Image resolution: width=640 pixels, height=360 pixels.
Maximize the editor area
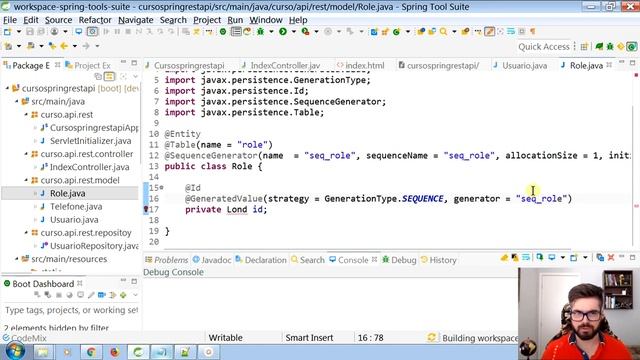point(632,63)
